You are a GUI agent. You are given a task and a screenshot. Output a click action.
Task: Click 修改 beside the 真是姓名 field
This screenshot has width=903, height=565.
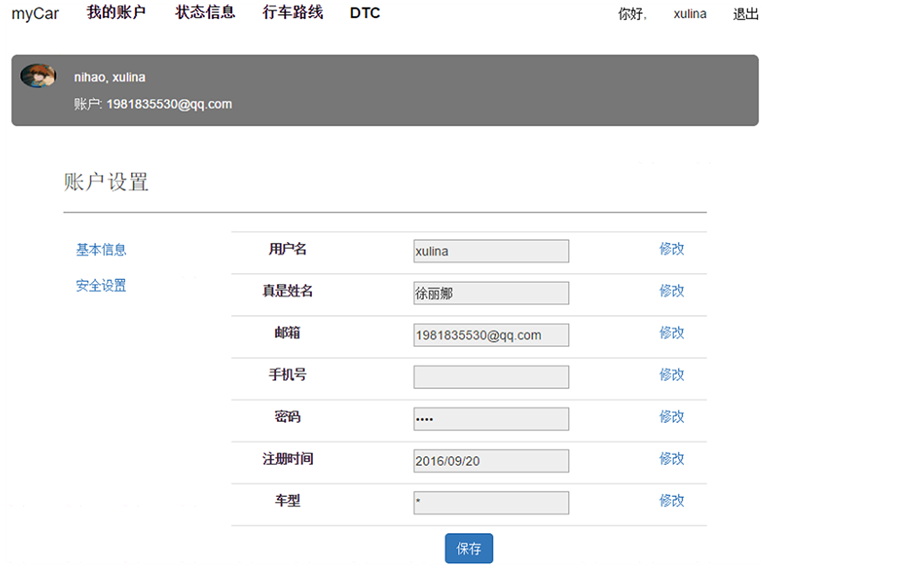(x=672, y=291)
